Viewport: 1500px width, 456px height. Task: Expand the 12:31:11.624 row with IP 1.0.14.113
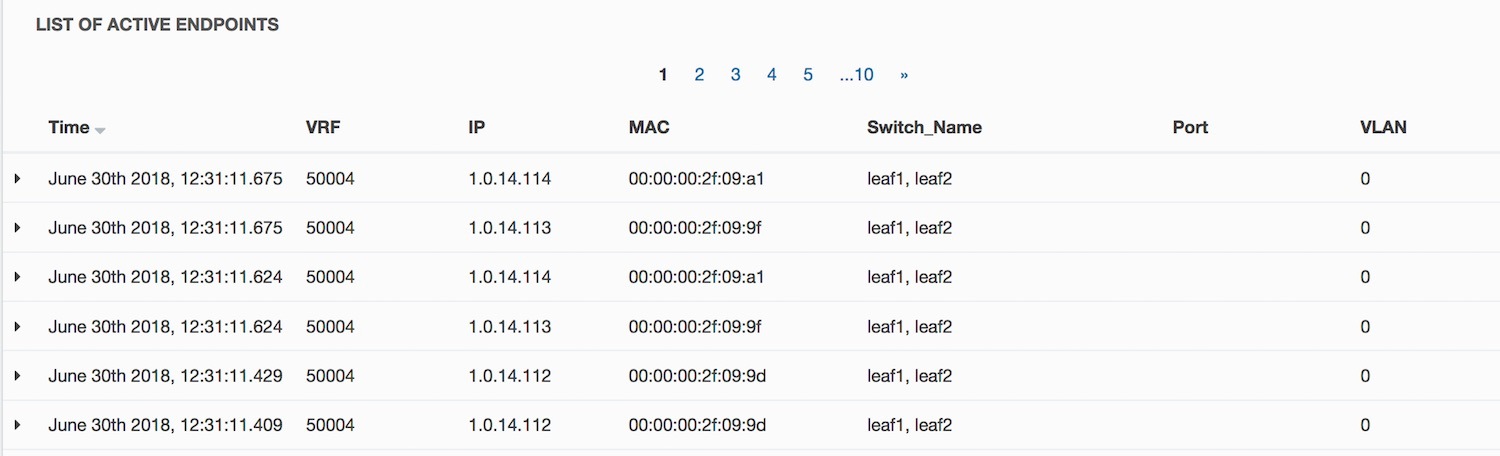pos(17,327)
